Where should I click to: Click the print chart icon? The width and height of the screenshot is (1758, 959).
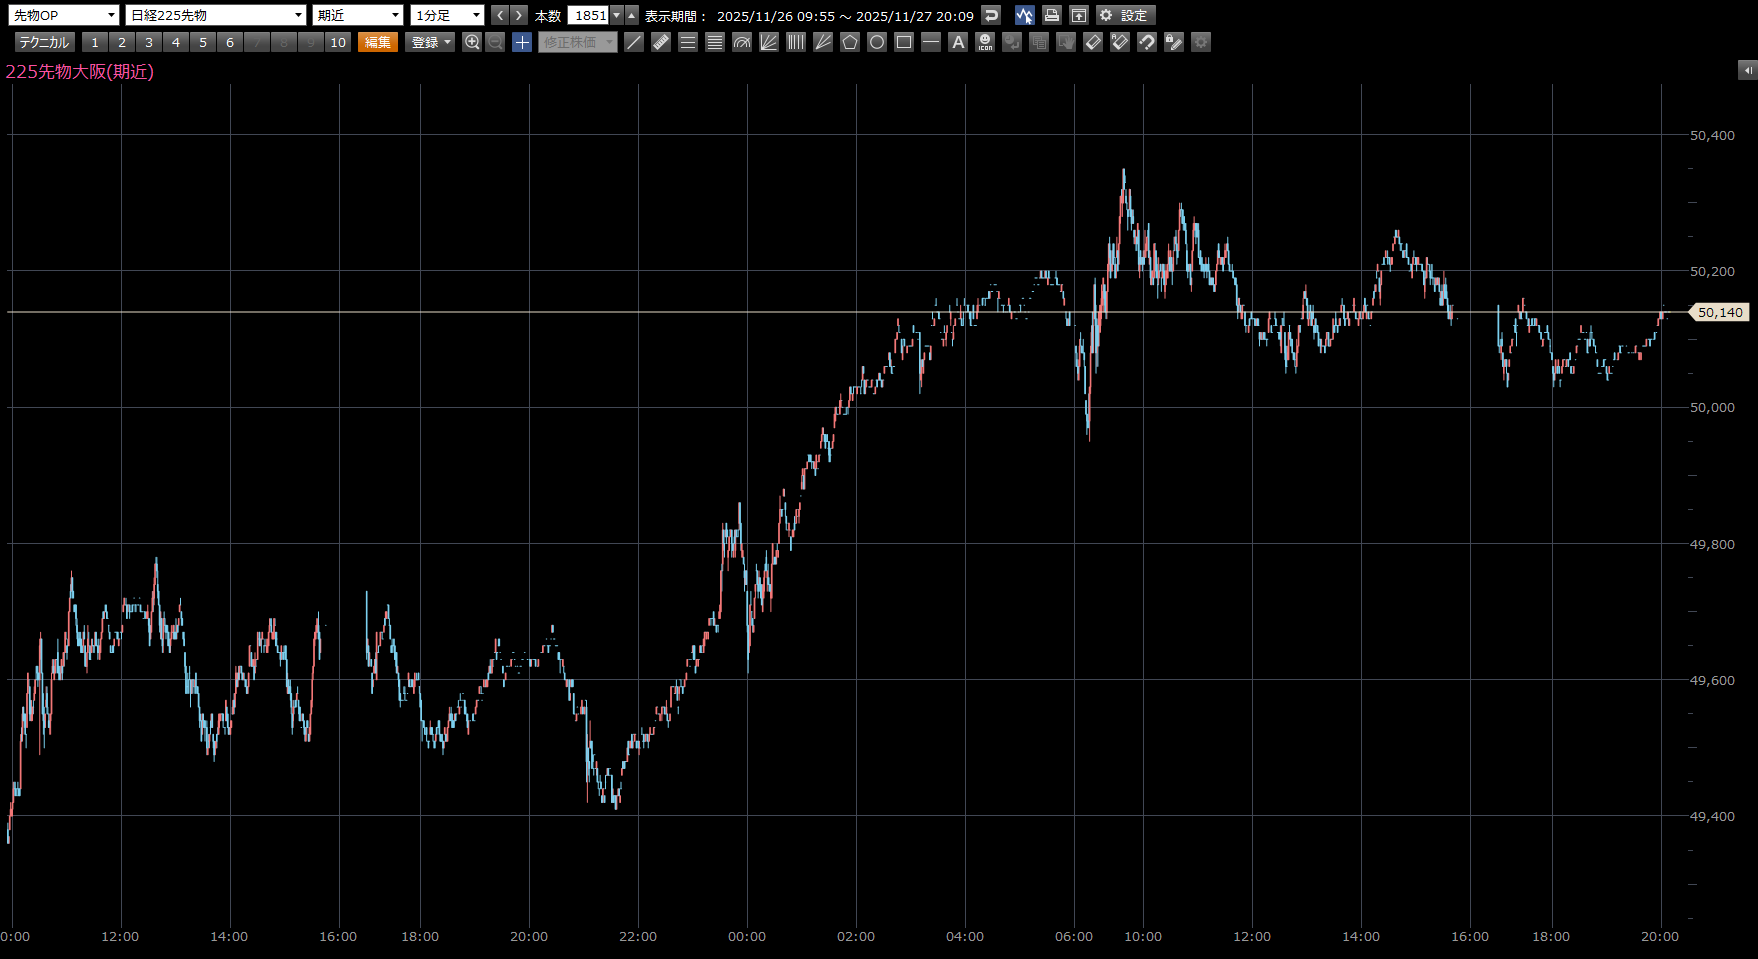pos(1051,15)
